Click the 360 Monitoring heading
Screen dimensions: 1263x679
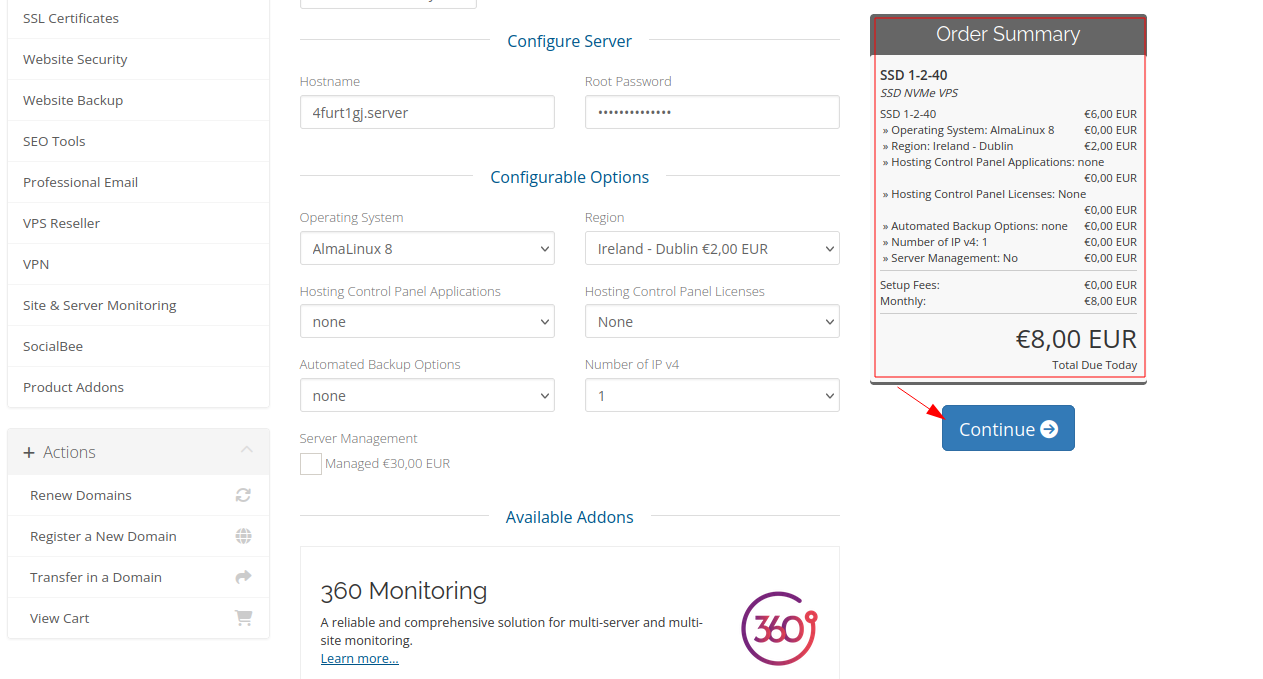pos(404,591)
